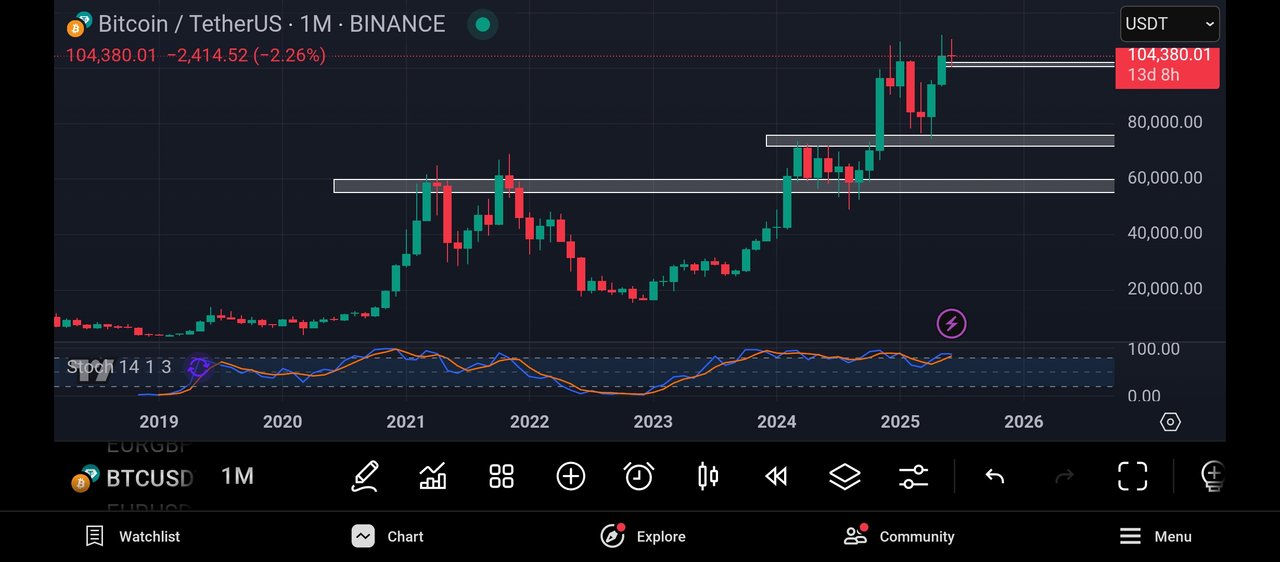Enter fullscreen mode

pos(1132,476)
